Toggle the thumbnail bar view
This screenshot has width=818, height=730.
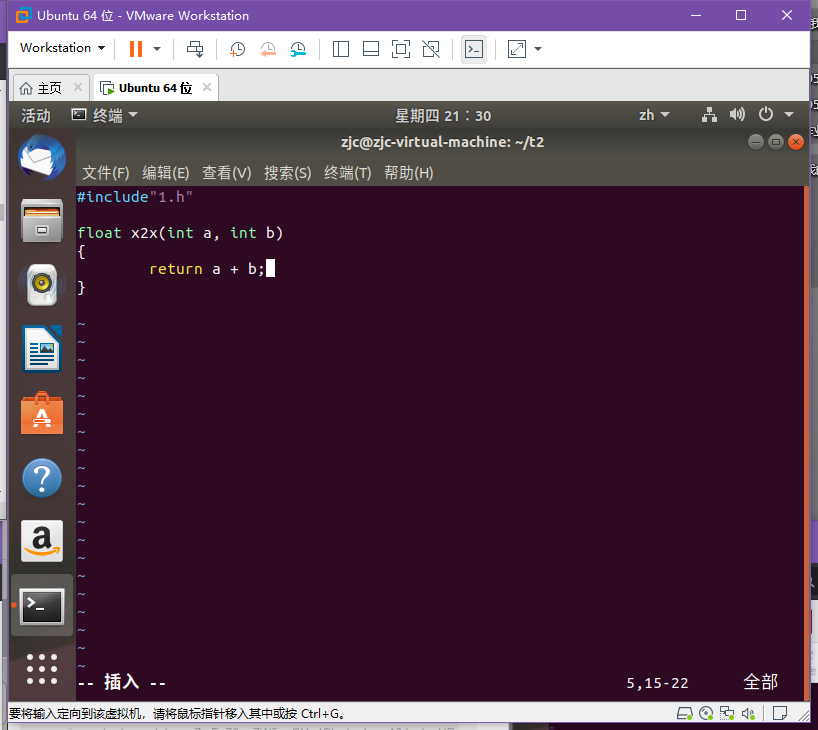[371, 49]
